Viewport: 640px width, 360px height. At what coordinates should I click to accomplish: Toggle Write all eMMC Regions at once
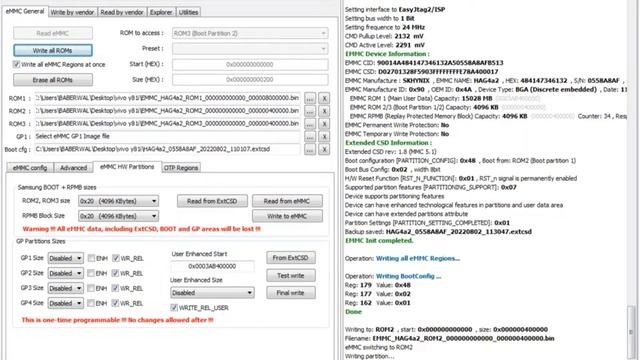point(16,64)
